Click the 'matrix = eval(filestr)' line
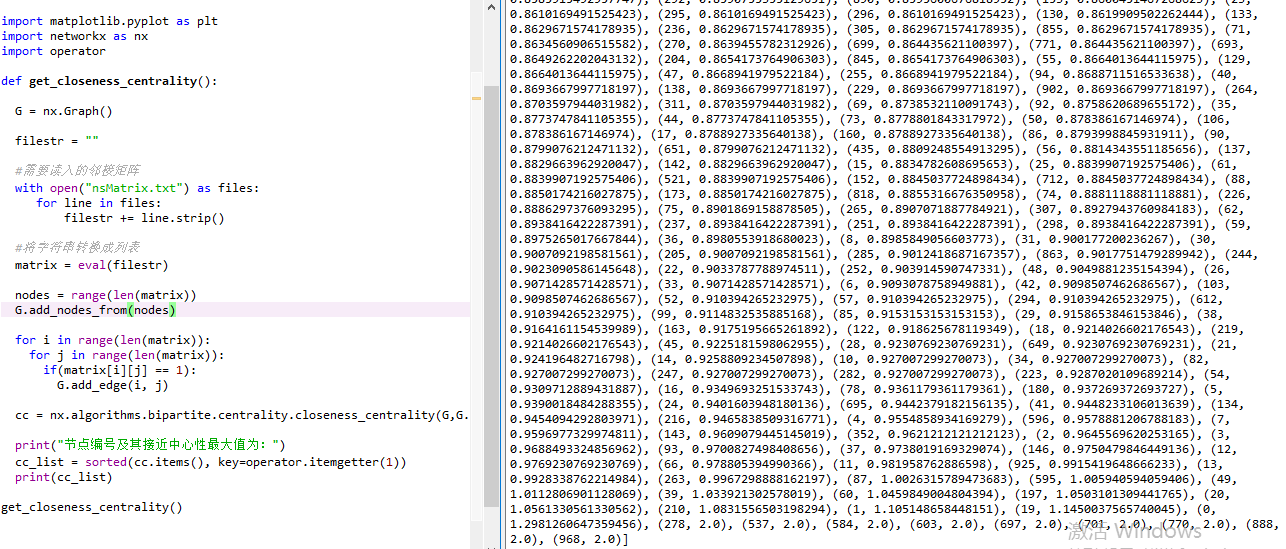1286x549 pixels. [x=92, y=265]
